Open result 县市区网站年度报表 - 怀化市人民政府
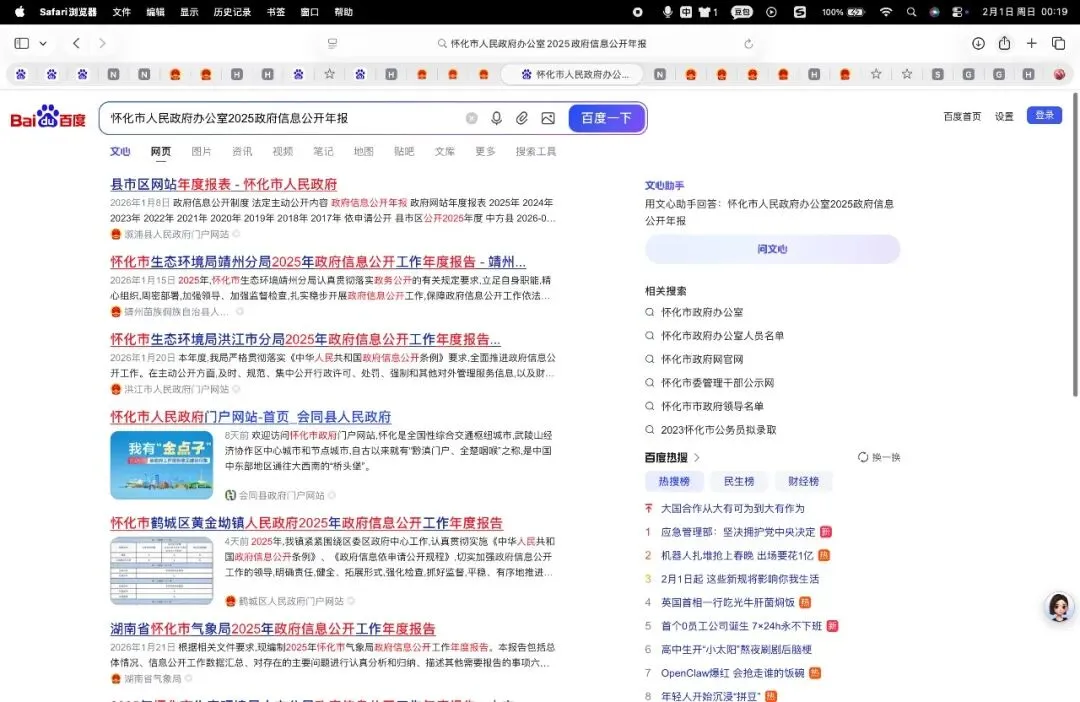 point(223,185)
